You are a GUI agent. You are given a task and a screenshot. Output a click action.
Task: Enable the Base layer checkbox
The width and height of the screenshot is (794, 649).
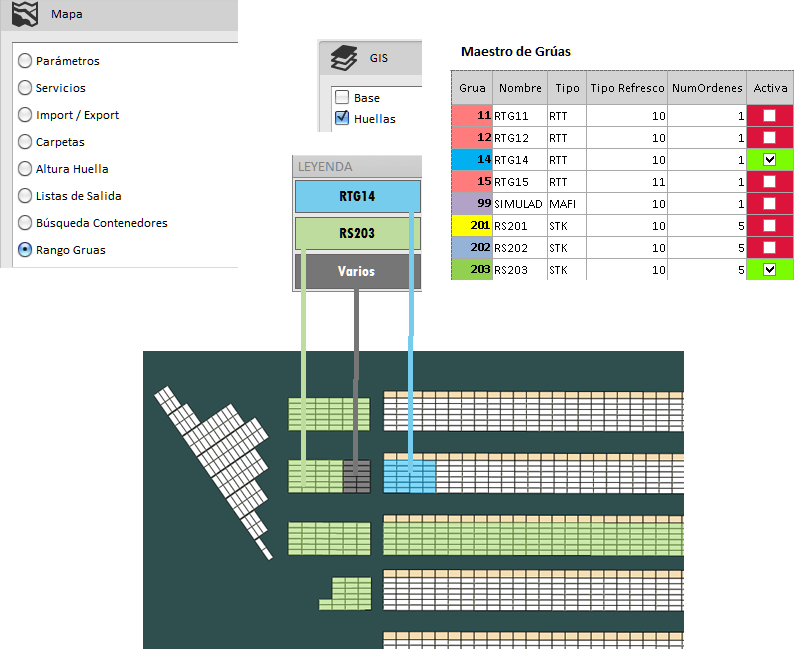tap(342, 98)
